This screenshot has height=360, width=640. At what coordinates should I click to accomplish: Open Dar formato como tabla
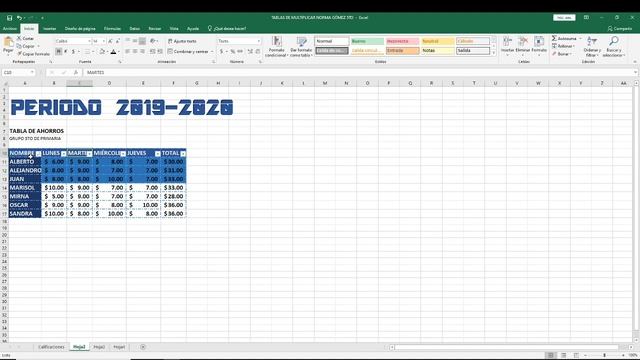(x=301, y=47)
